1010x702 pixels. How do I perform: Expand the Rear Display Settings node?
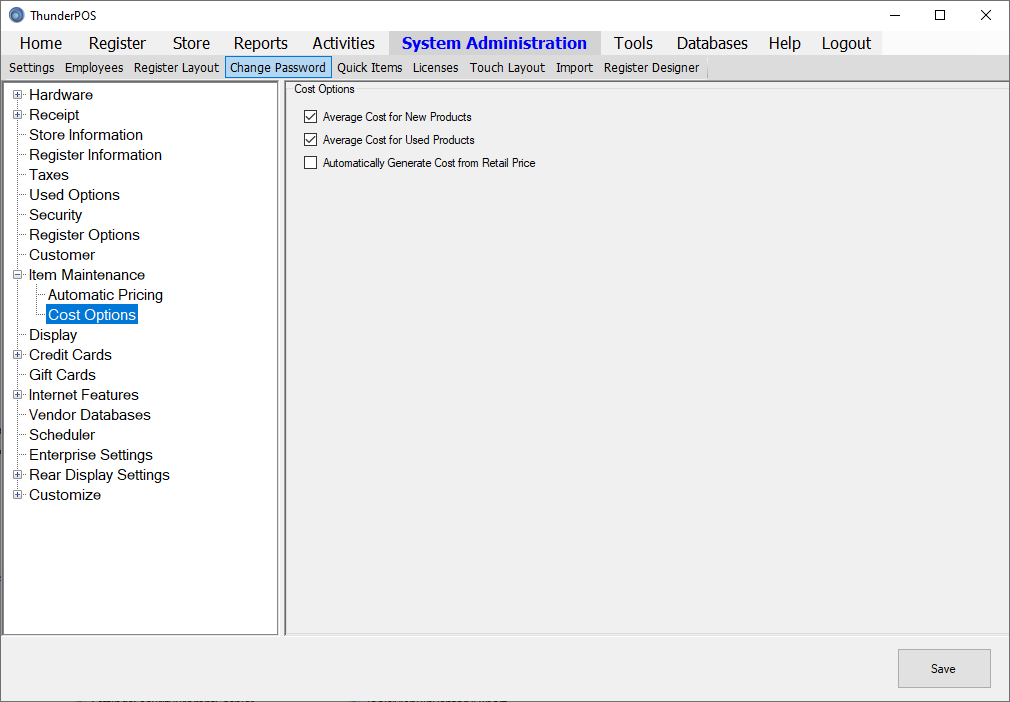17,475
